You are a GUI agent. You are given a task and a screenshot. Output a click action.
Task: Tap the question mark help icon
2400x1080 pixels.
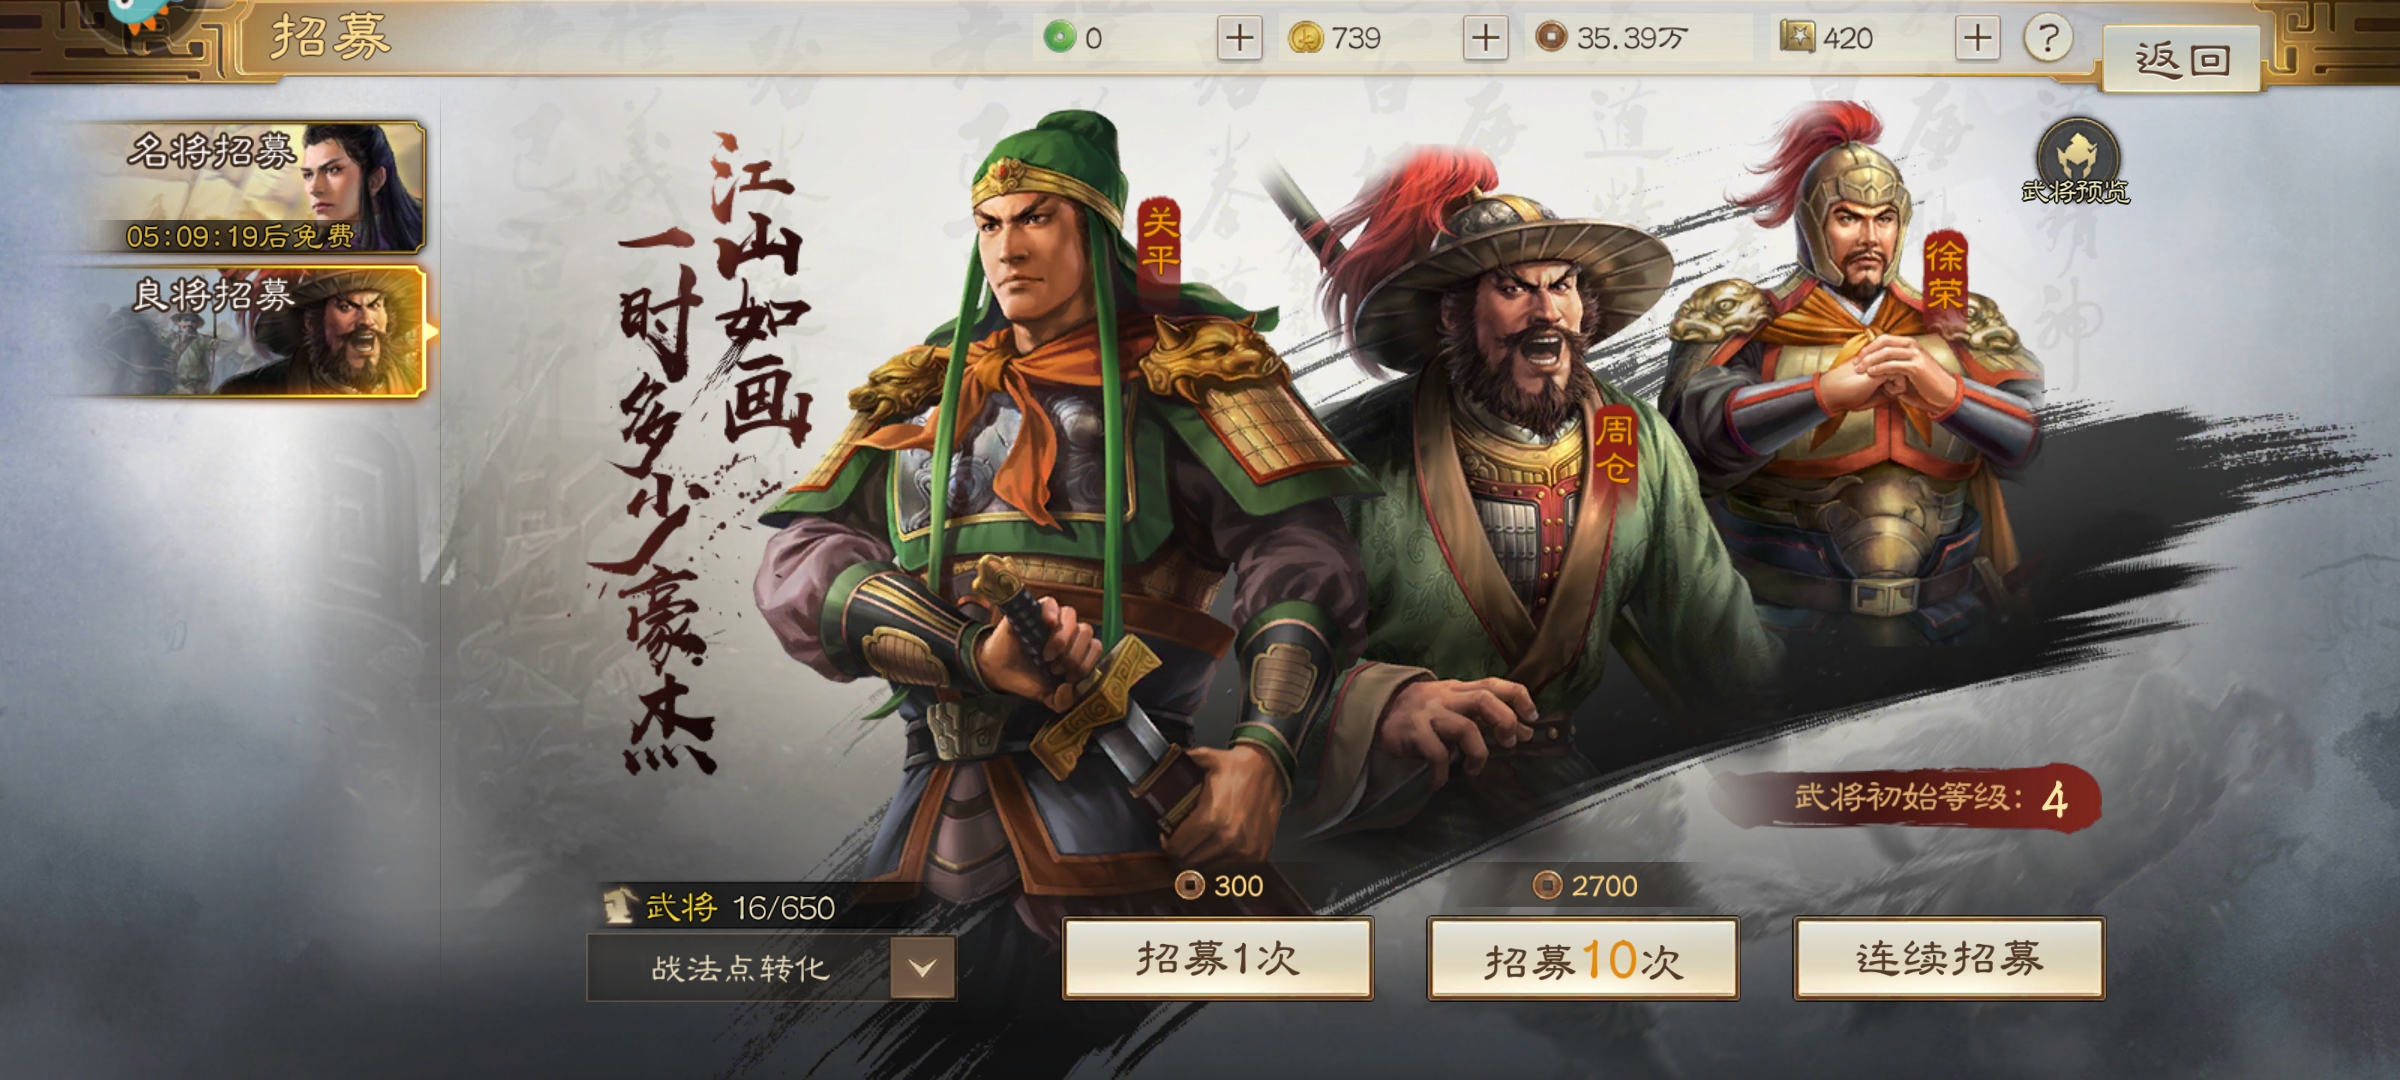point(2048,38)
